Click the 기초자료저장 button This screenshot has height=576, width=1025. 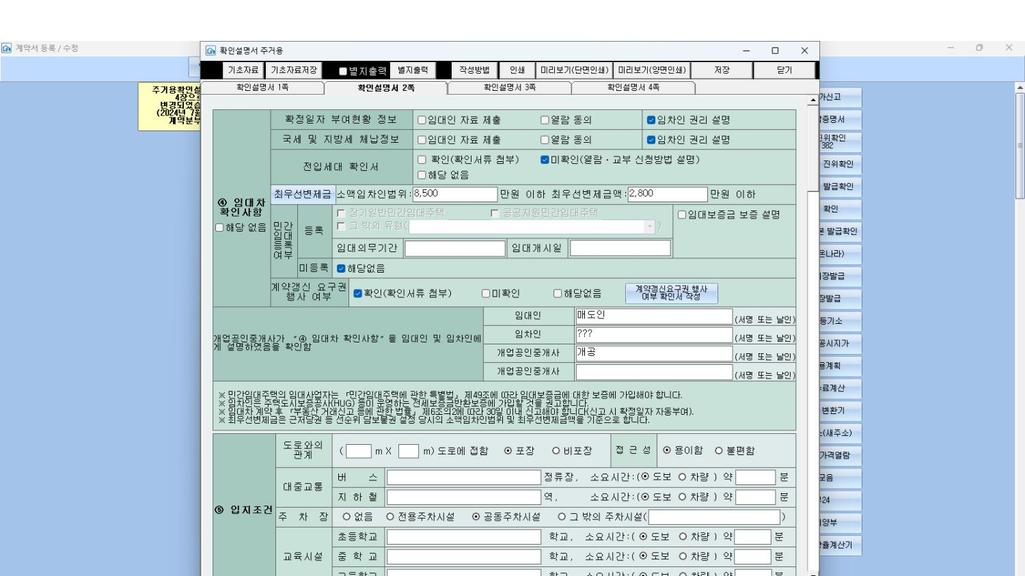pos(294,70)
